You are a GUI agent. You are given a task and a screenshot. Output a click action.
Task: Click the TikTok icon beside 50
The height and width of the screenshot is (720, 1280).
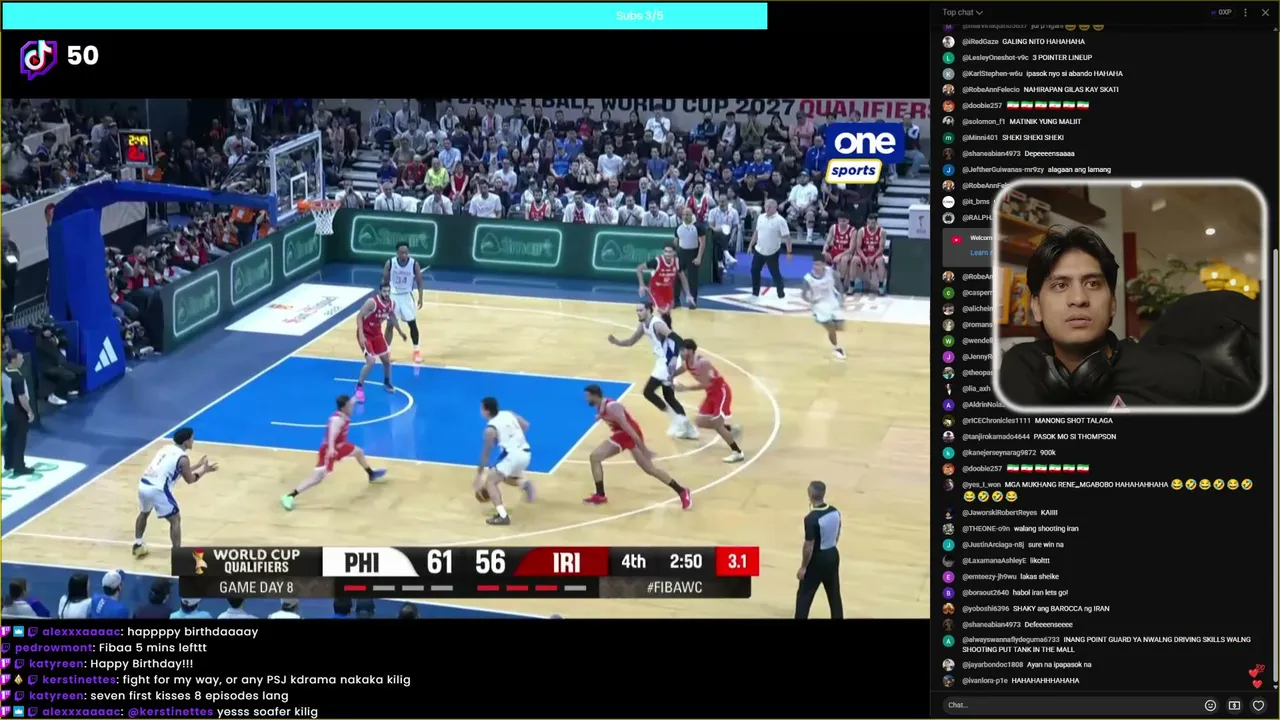[x=38, y=59]
